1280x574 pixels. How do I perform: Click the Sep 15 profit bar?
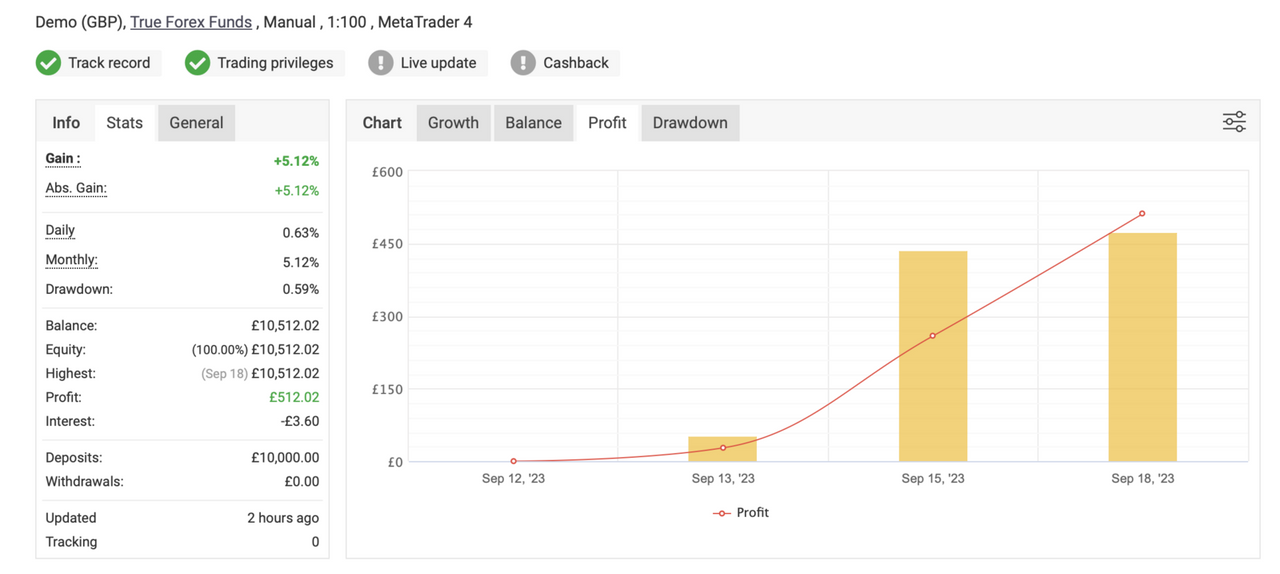pos(933,380)
